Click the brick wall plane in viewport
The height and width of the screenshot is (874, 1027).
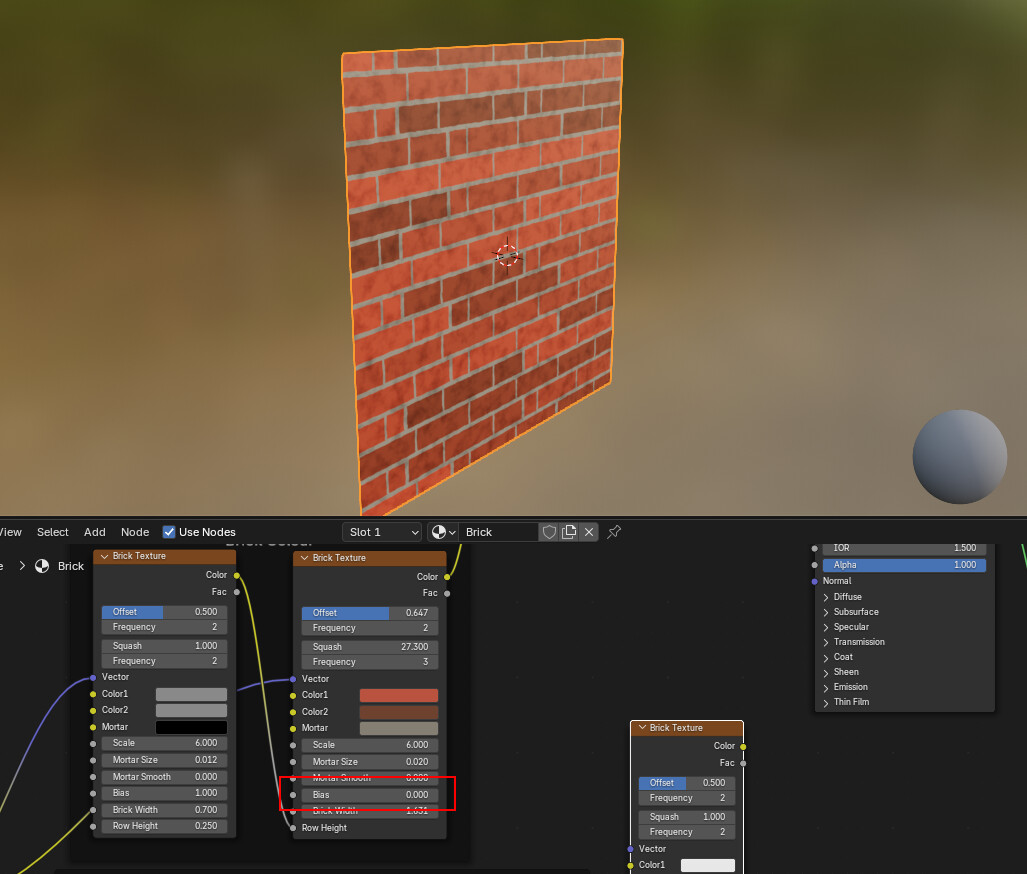point(483,275)
